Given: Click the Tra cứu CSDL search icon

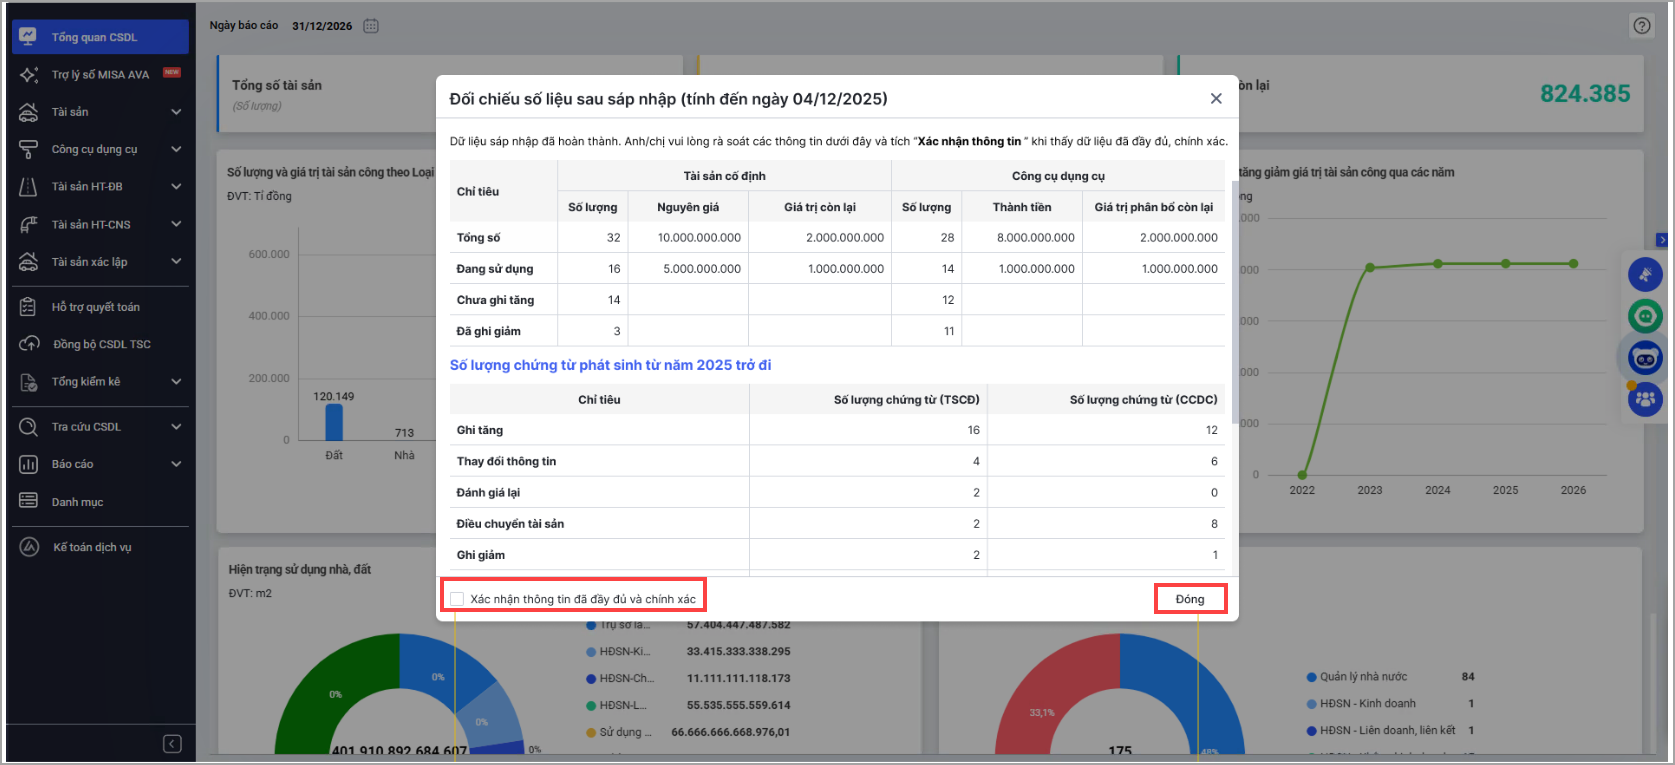Looking at the screenshot, I should click(x=29, y=427).
